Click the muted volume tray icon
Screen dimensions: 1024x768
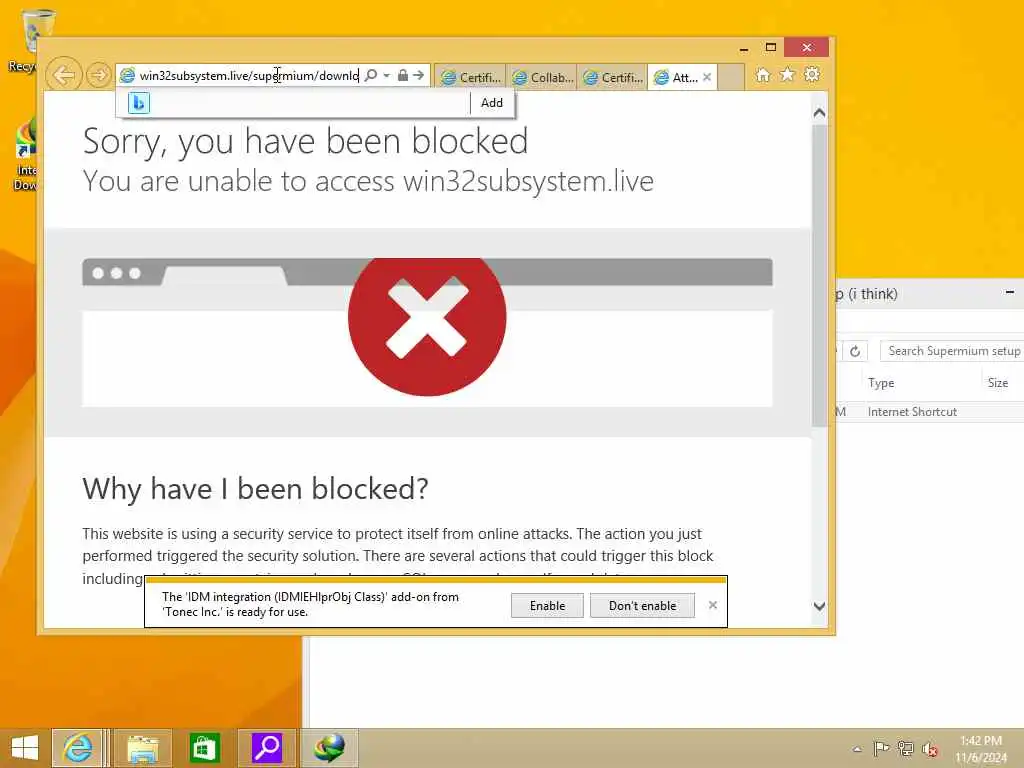pos(930,749)
